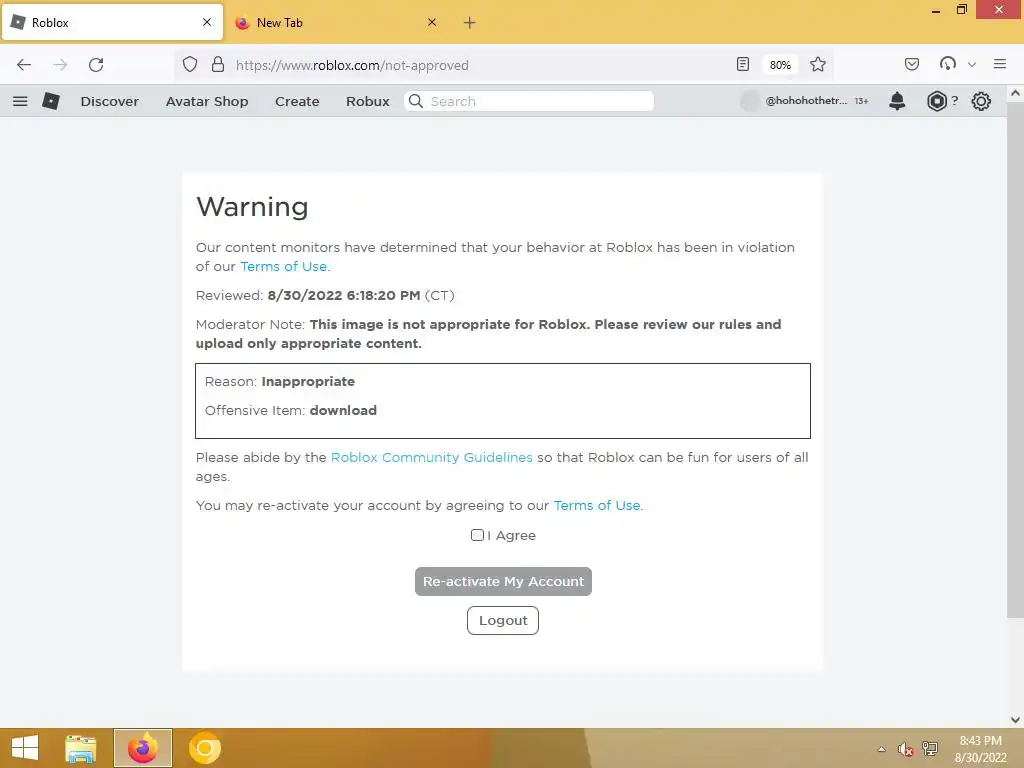Open the Avatar Shop
This screenshot has height=768, width=1024.
[x=207, y=101]
